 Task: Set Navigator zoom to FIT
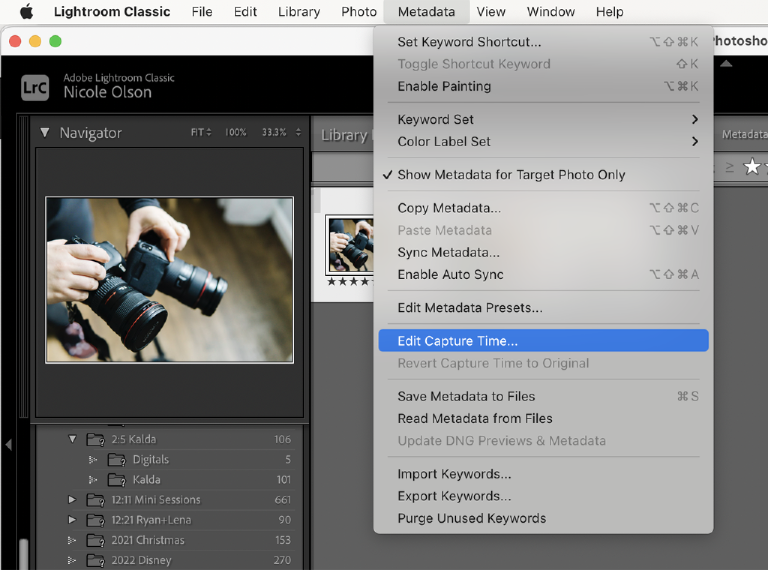197,133
